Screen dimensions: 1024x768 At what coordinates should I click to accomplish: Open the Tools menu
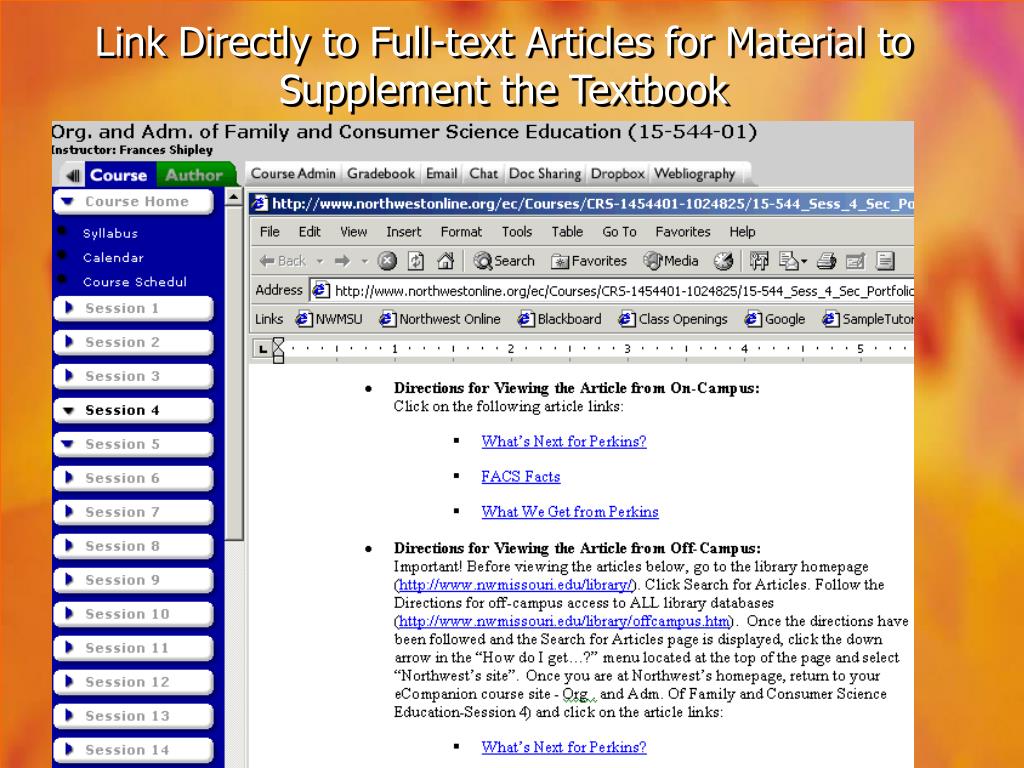tap(517, 231)
